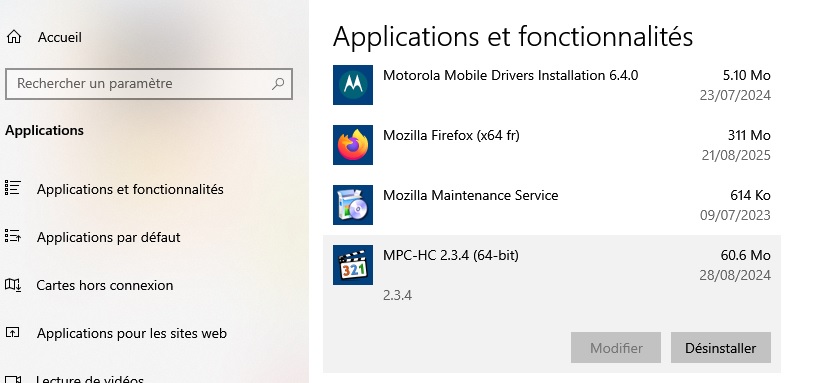Click the Applications par défaut icon
Viewport: 816px width, 383px height.
pos(12,236)
